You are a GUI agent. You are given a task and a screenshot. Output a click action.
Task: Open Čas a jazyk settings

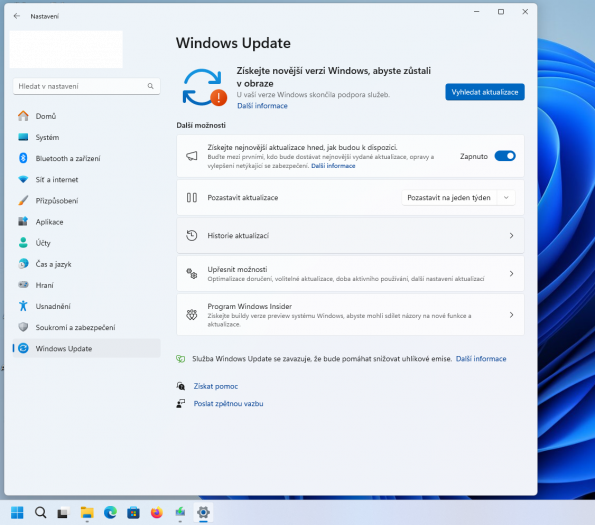(87, 264)
